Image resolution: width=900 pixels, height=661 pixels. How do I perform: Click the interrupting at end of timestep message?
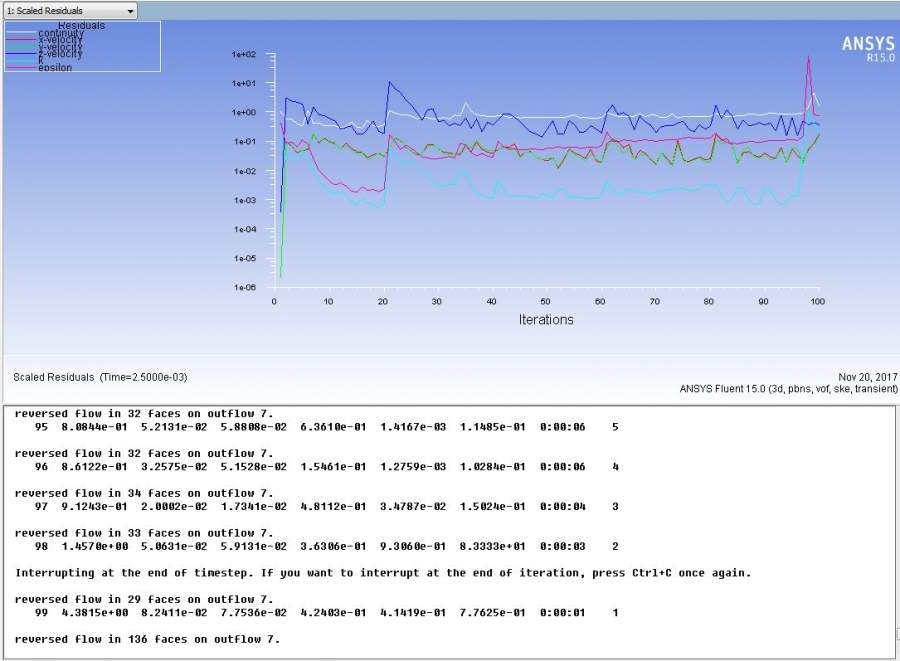coord(382,573)
